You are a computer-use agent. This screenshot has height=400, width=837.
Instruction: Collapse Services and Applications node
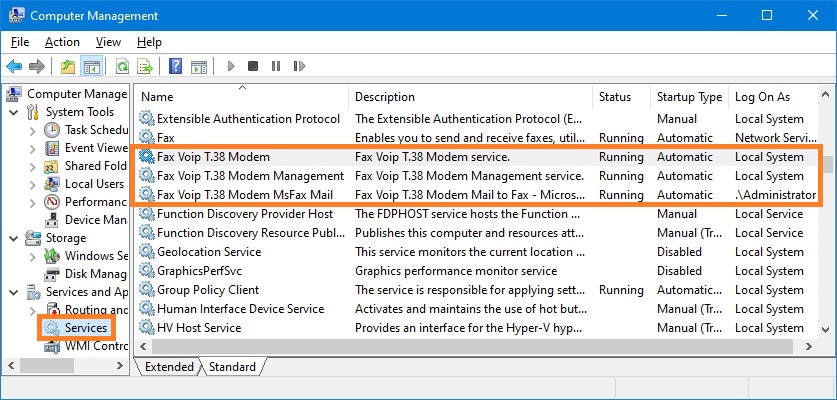pos(13,292)
